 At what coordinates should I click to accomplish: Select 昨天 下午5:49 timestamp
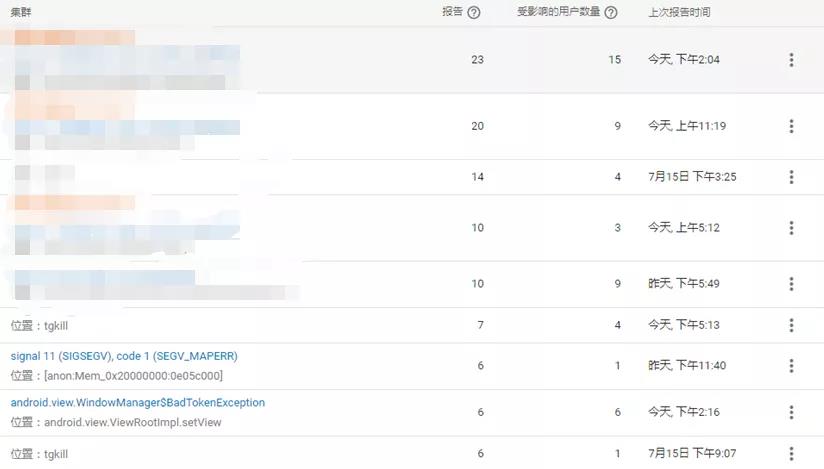[x=684, y=283]
